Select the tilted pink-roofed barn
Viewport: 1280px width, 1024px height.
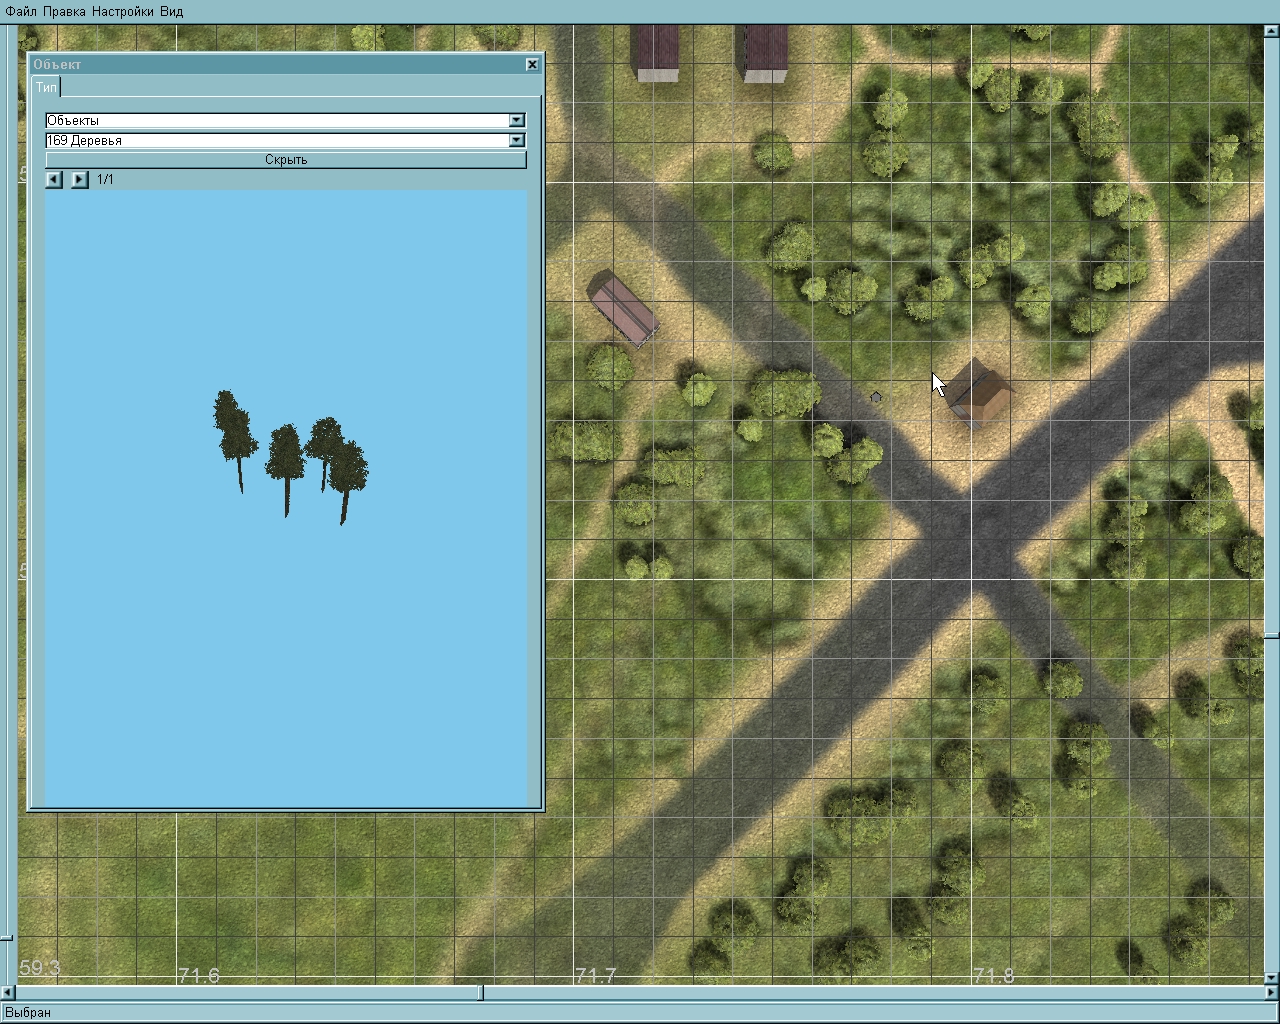622,308
